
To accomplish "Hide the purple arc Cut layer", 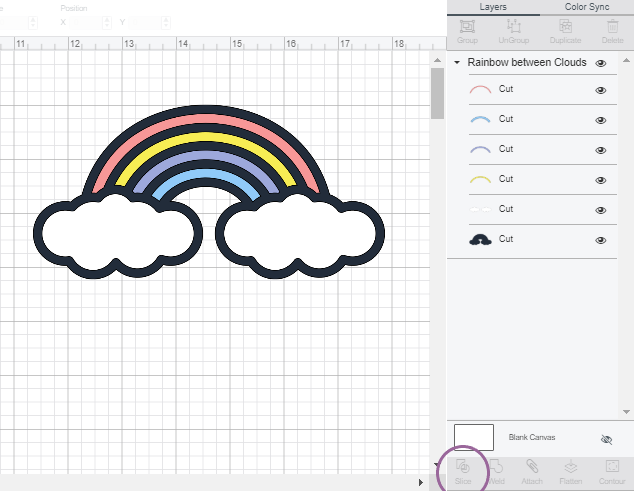I will [x=601, y=150].
